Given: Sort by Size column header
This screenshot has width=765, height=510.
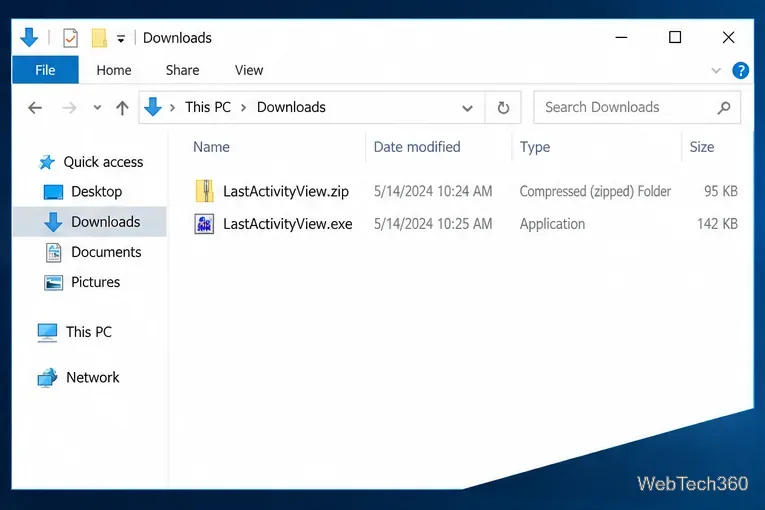Looking at the screenshot, I should (702, 147).
